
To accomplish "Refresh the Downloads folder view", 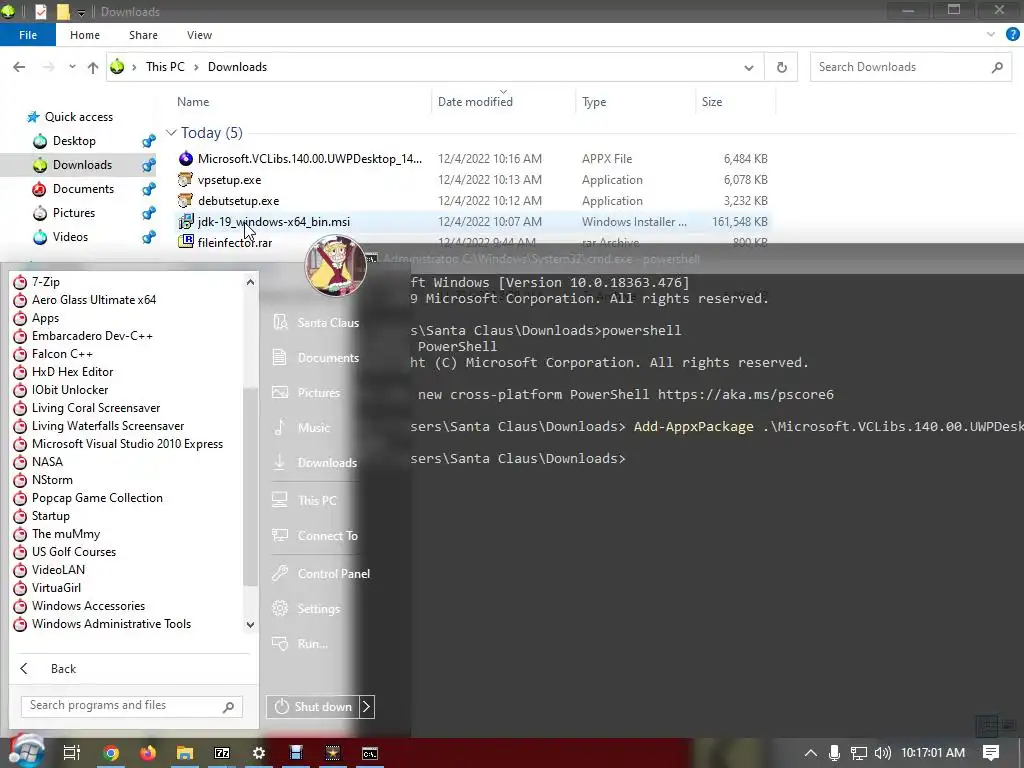I will 781,67.
